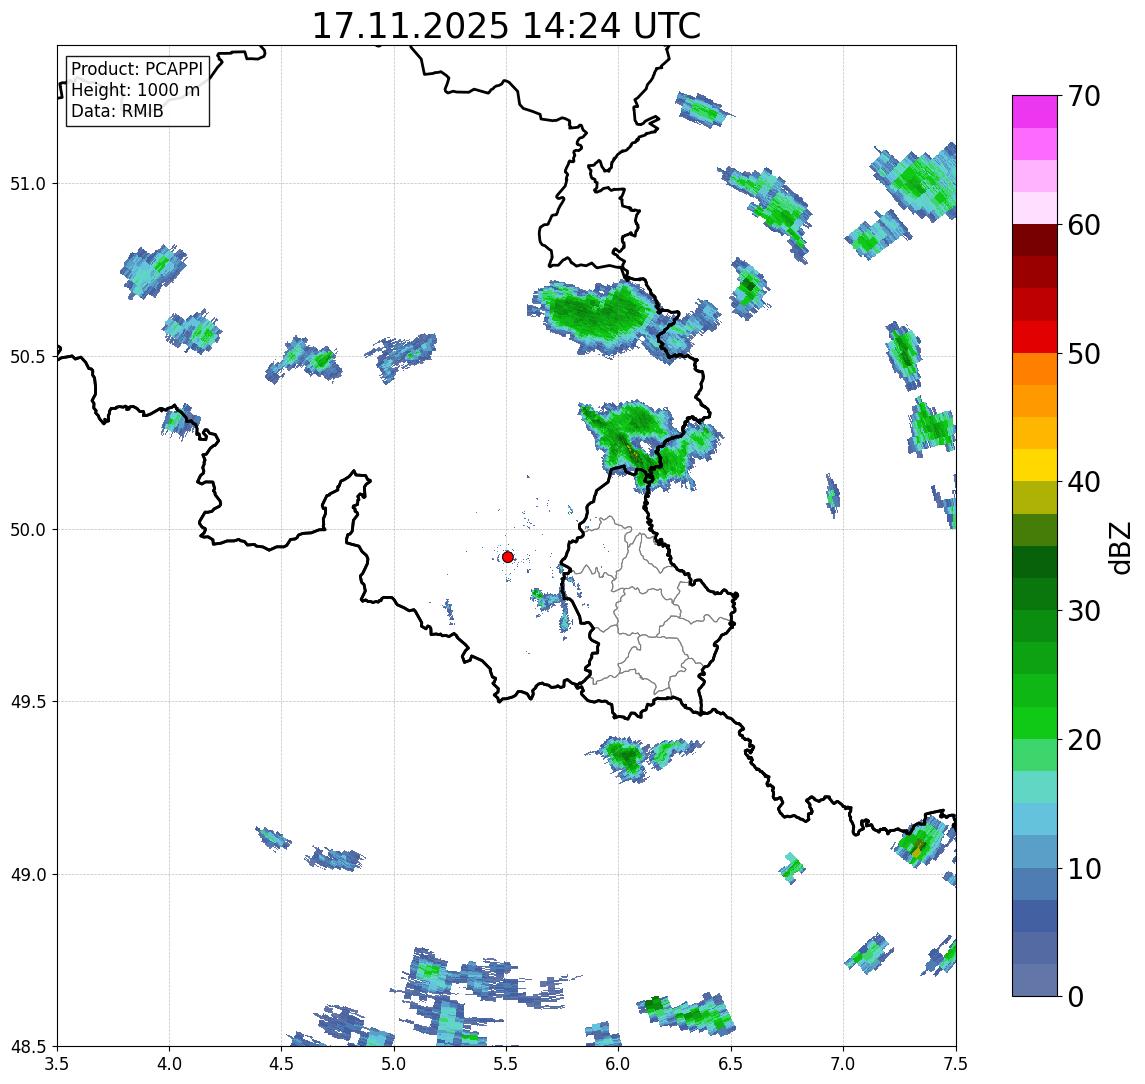Click the longitude axis label 7.0
The height and width of the screenshot is (1084, 1145).
pos(844,1064)
